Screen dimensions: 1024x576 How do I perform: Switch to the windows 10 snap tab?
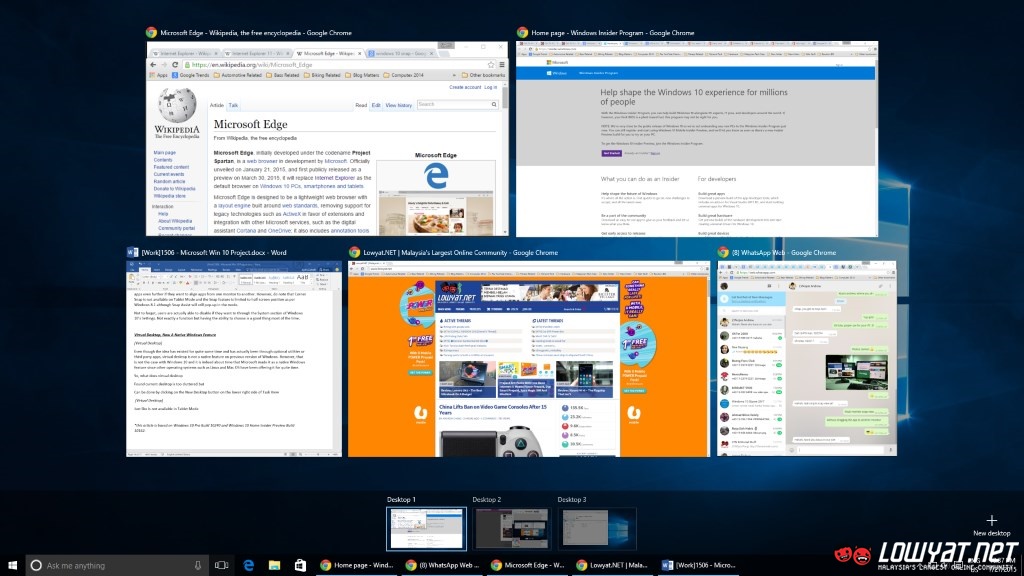click(x=400, y=54)
